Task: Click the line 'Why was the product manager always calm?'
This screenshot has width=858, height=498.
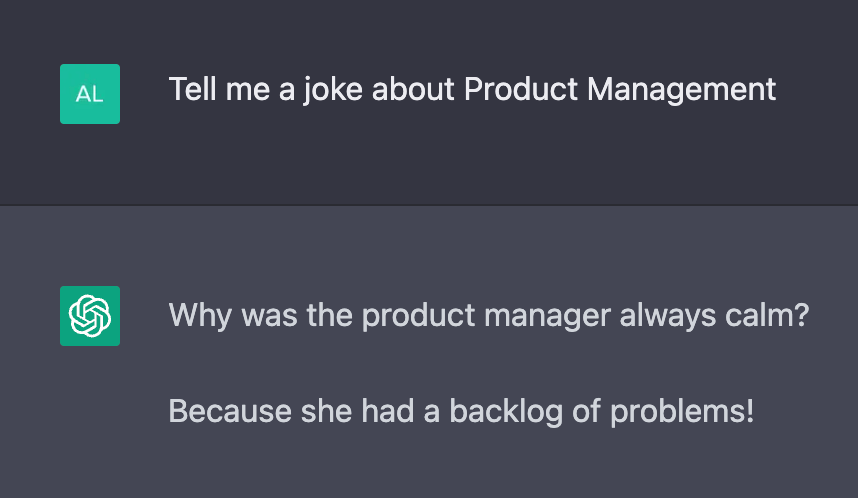Action: [x=489, y=316]
